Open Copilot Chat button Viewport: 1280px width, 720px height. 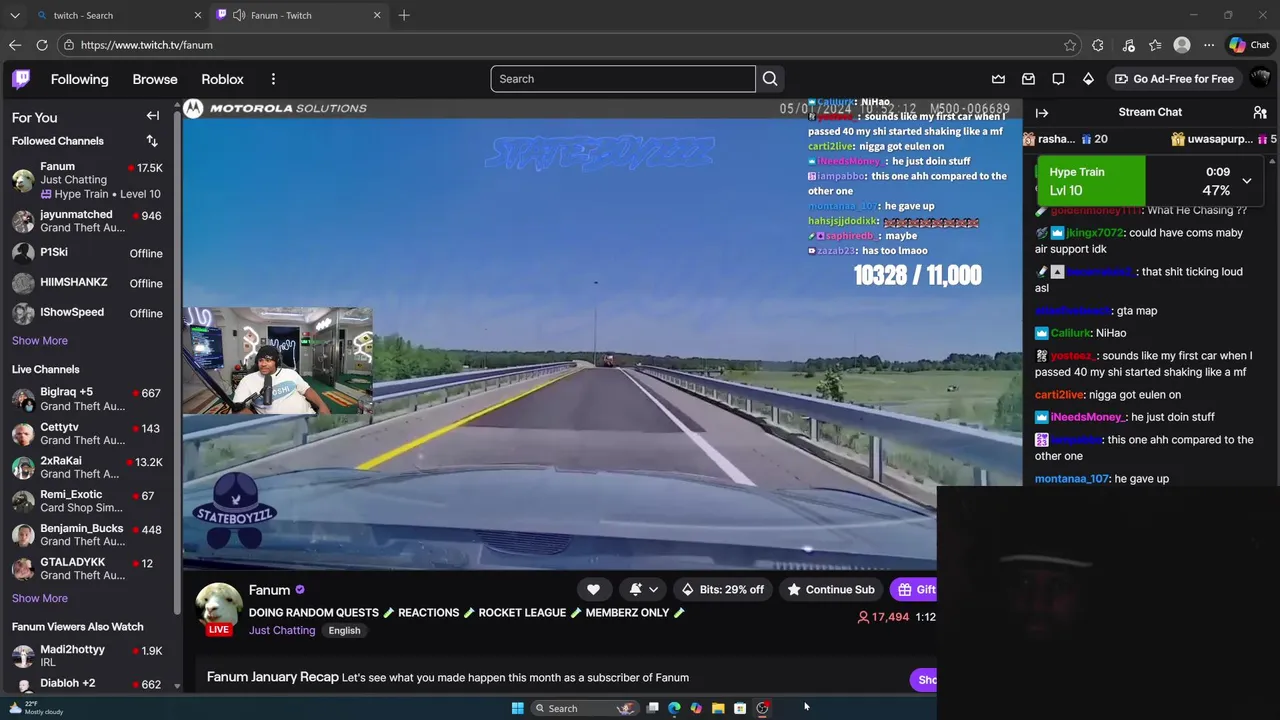[1249, 45]
